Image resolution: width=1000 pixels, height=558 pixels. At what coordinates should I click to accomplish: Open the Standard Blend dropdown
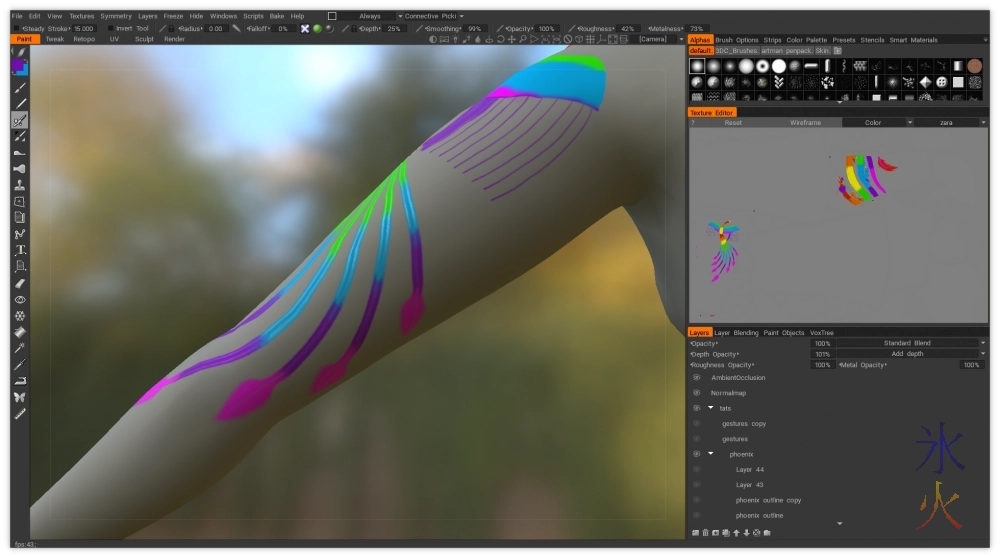coord(910,343)
